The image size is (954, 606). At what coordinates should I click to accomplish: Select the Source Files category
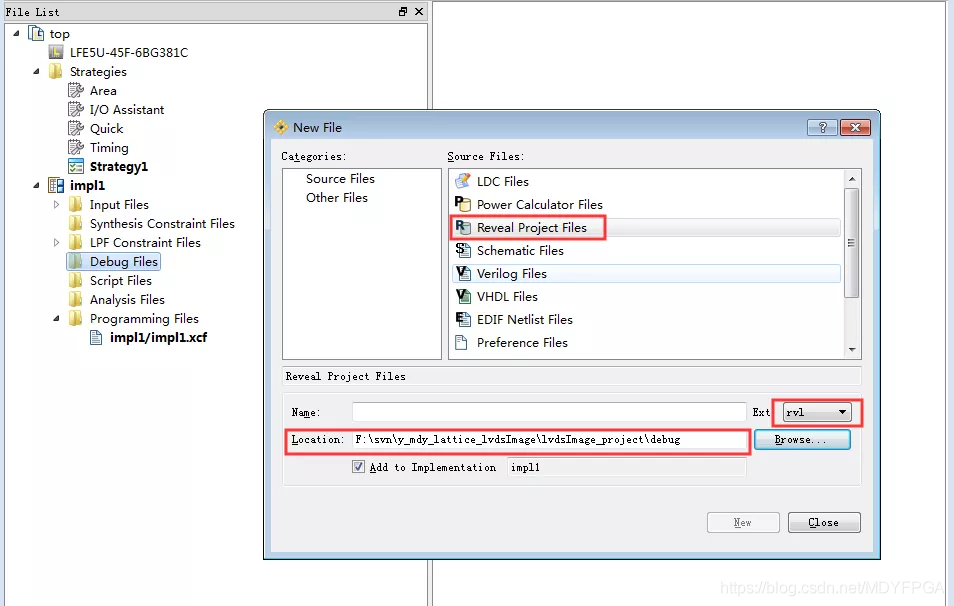(x=340, y=178)
